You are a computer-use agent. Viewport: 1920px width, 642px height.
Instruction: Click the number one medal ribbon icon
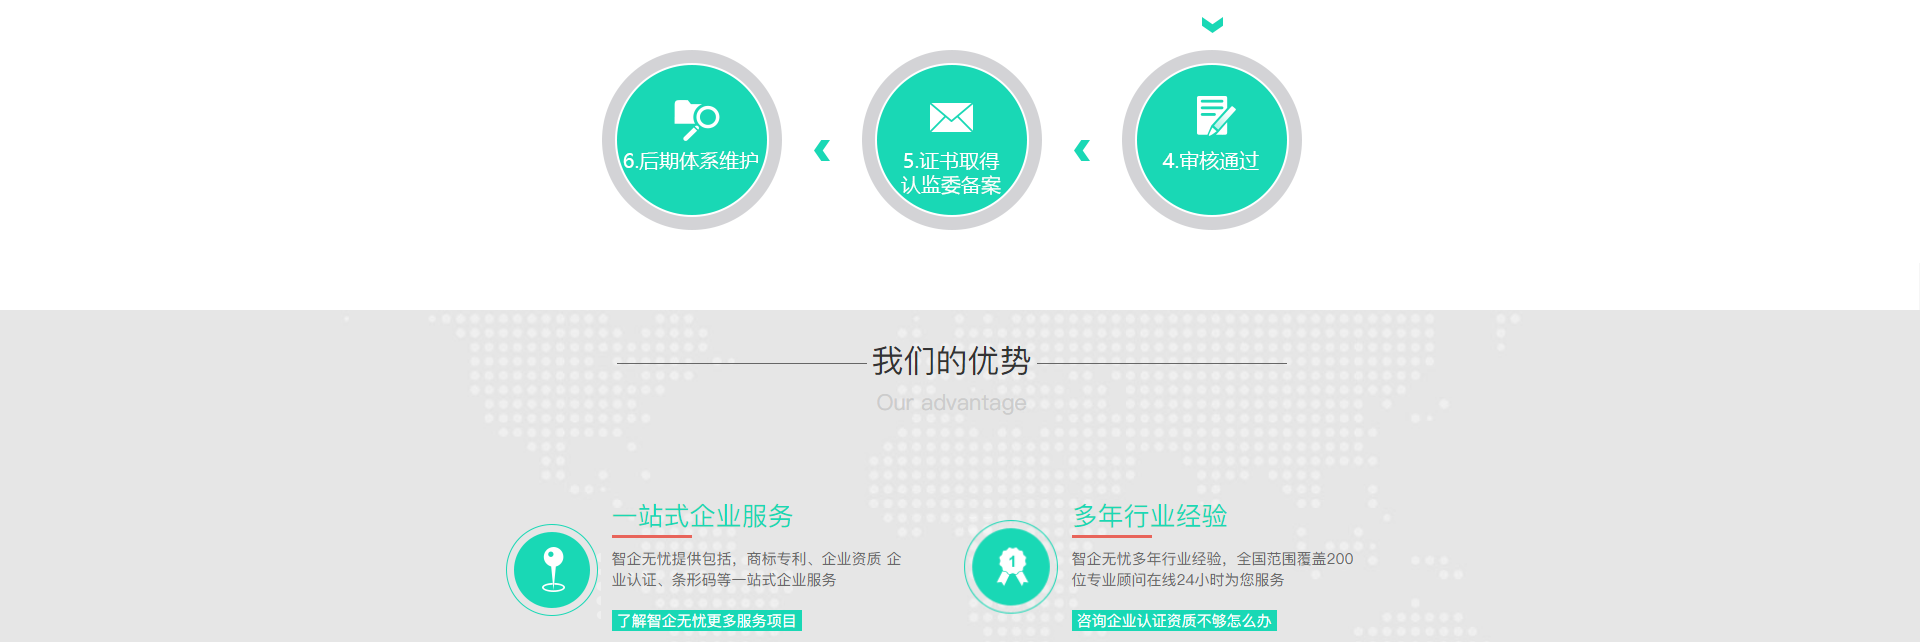[1012, 567]
